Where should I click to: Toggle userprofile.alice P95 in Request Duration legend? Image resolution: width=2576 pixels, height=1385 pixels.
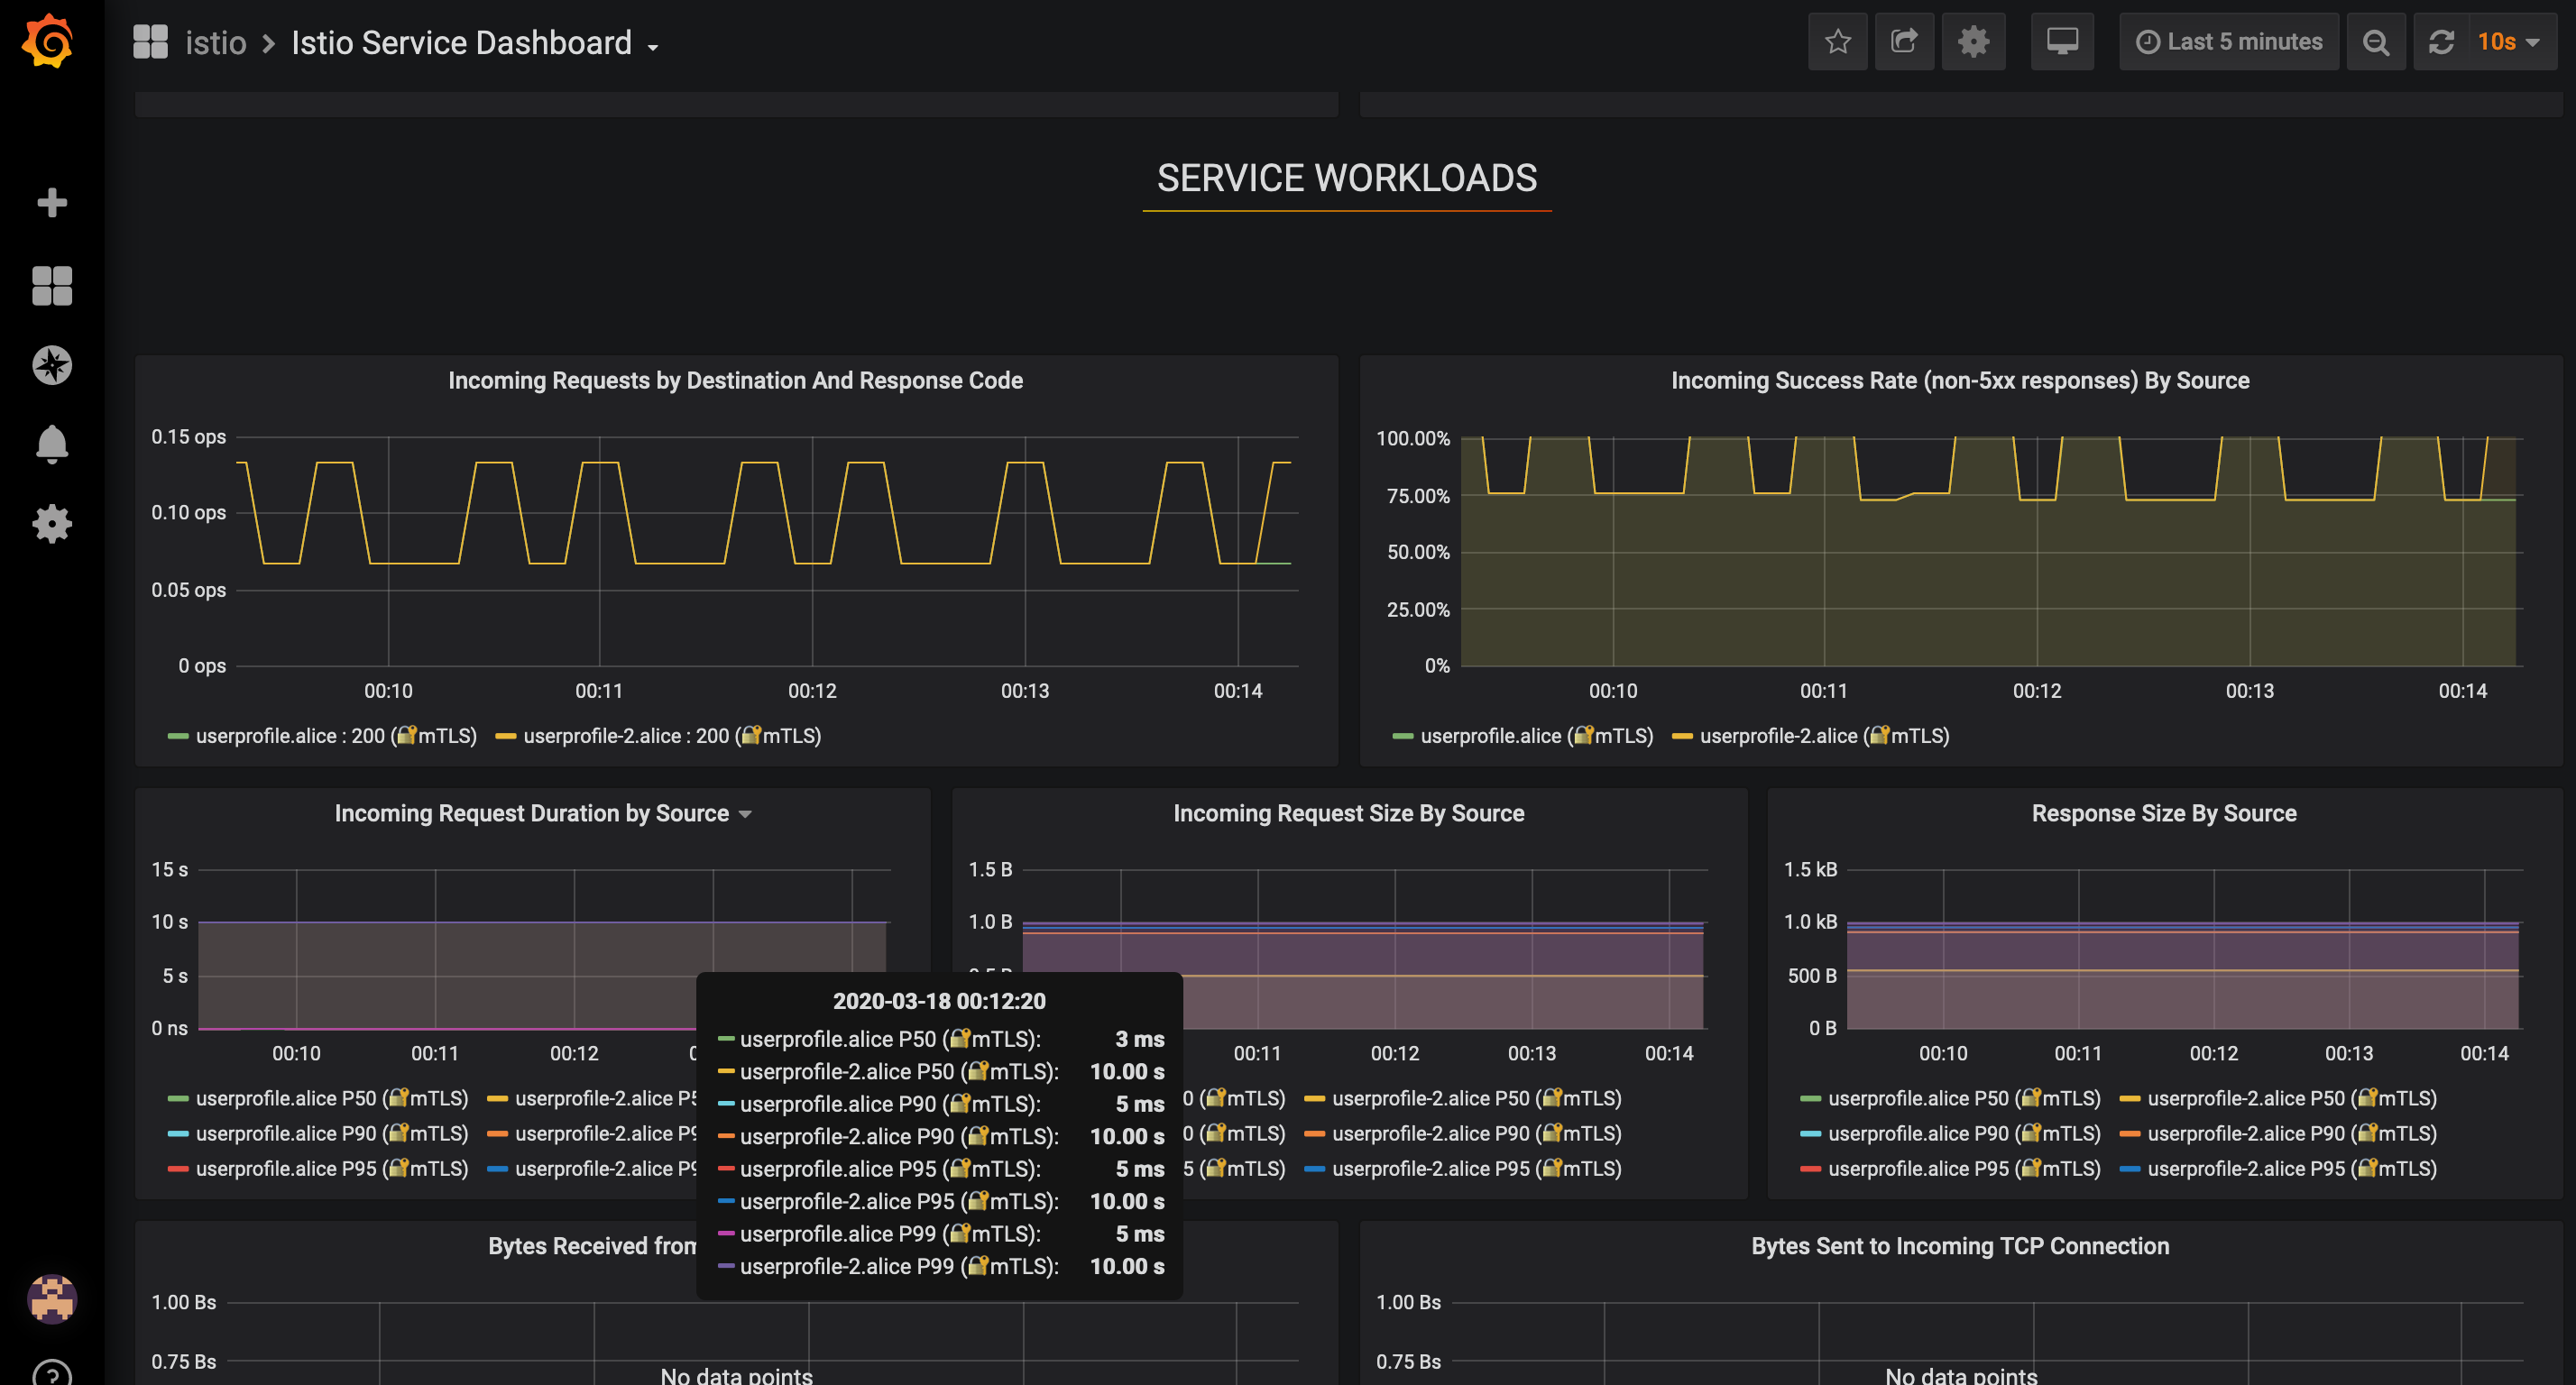point(332,1168)
